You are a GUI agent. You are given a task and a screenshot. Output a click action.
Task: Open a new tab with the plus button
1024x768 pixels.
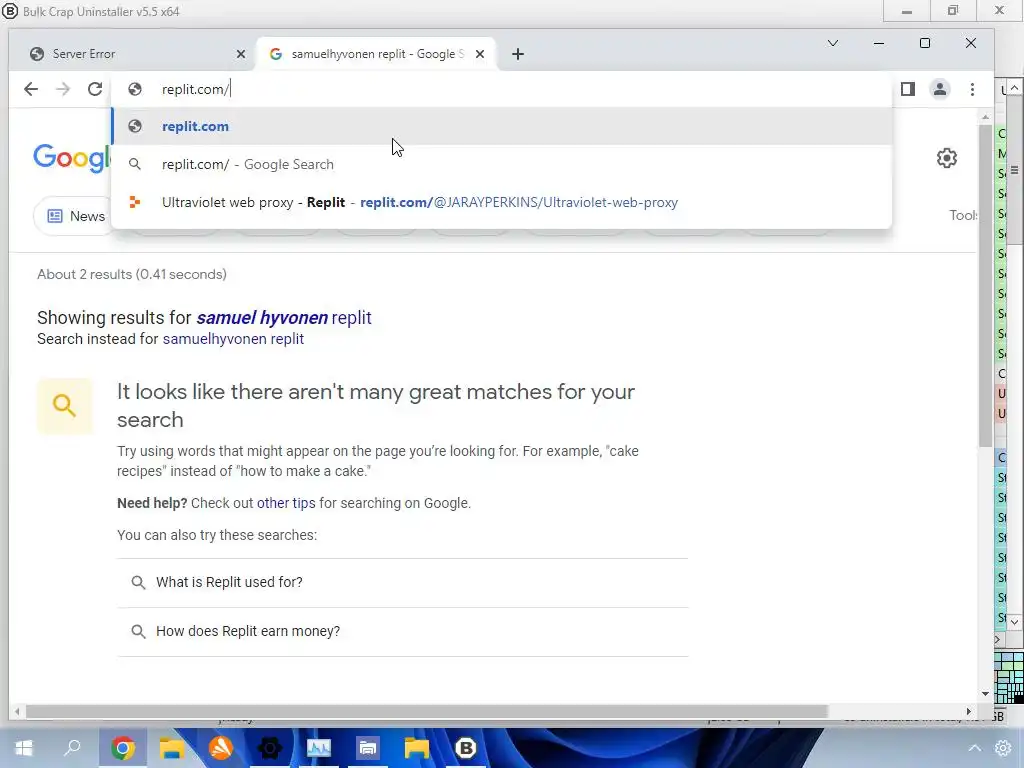tap(518, 54)
